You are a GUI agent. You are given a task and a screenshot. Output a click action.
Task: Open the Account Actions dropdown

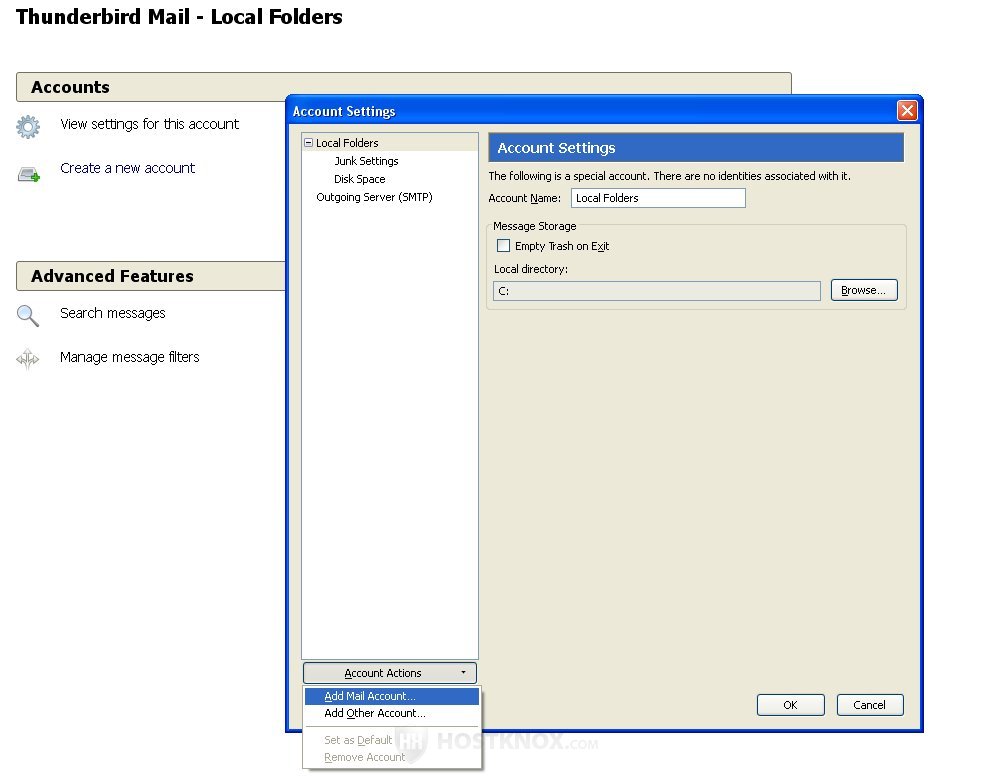tap(389, 673)
